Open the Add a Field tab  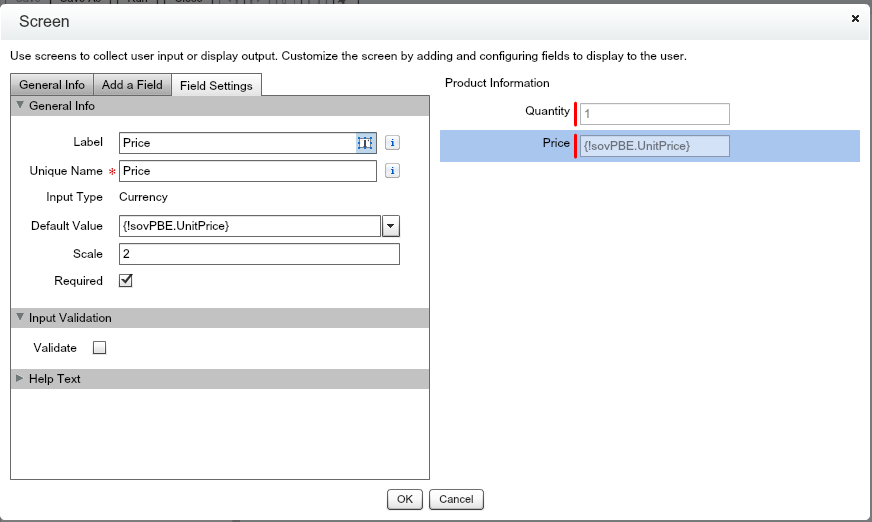(132, 85)
